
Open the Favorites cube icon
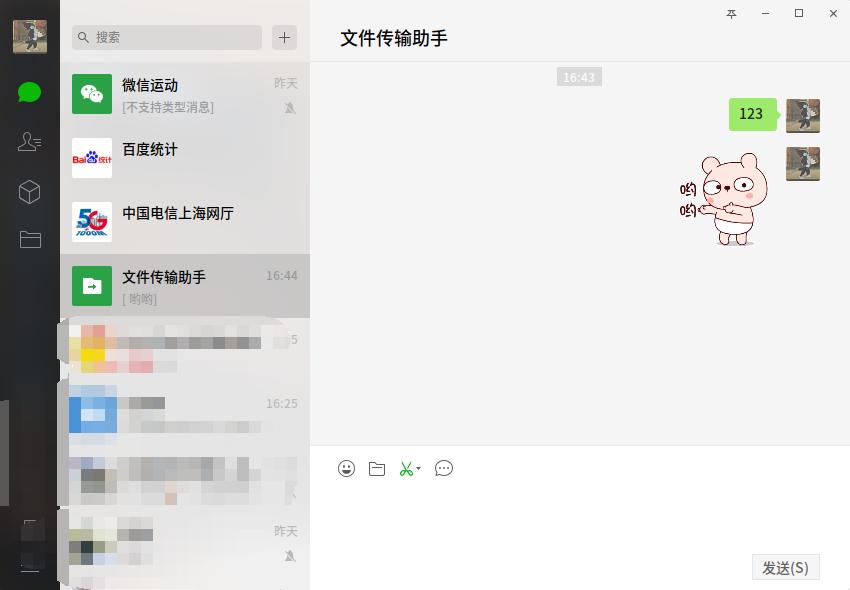pyautogui.click(x=29, y=191)
